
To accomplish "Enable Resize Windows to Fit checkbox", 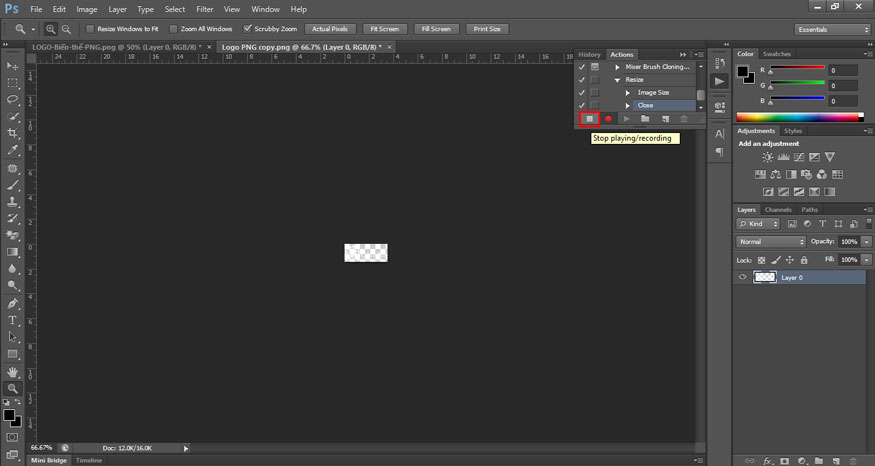I will coord(90,29).
